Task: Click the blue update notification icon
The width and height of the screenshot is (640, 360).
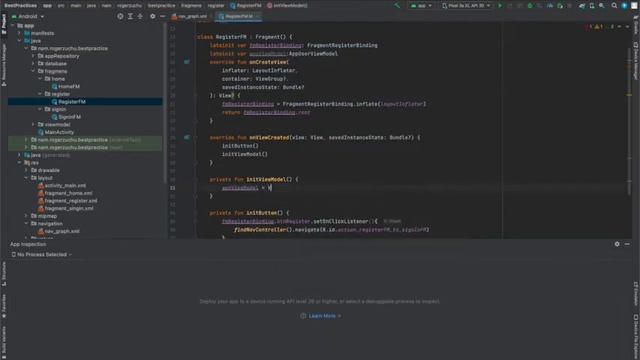Action: (624, 6)
